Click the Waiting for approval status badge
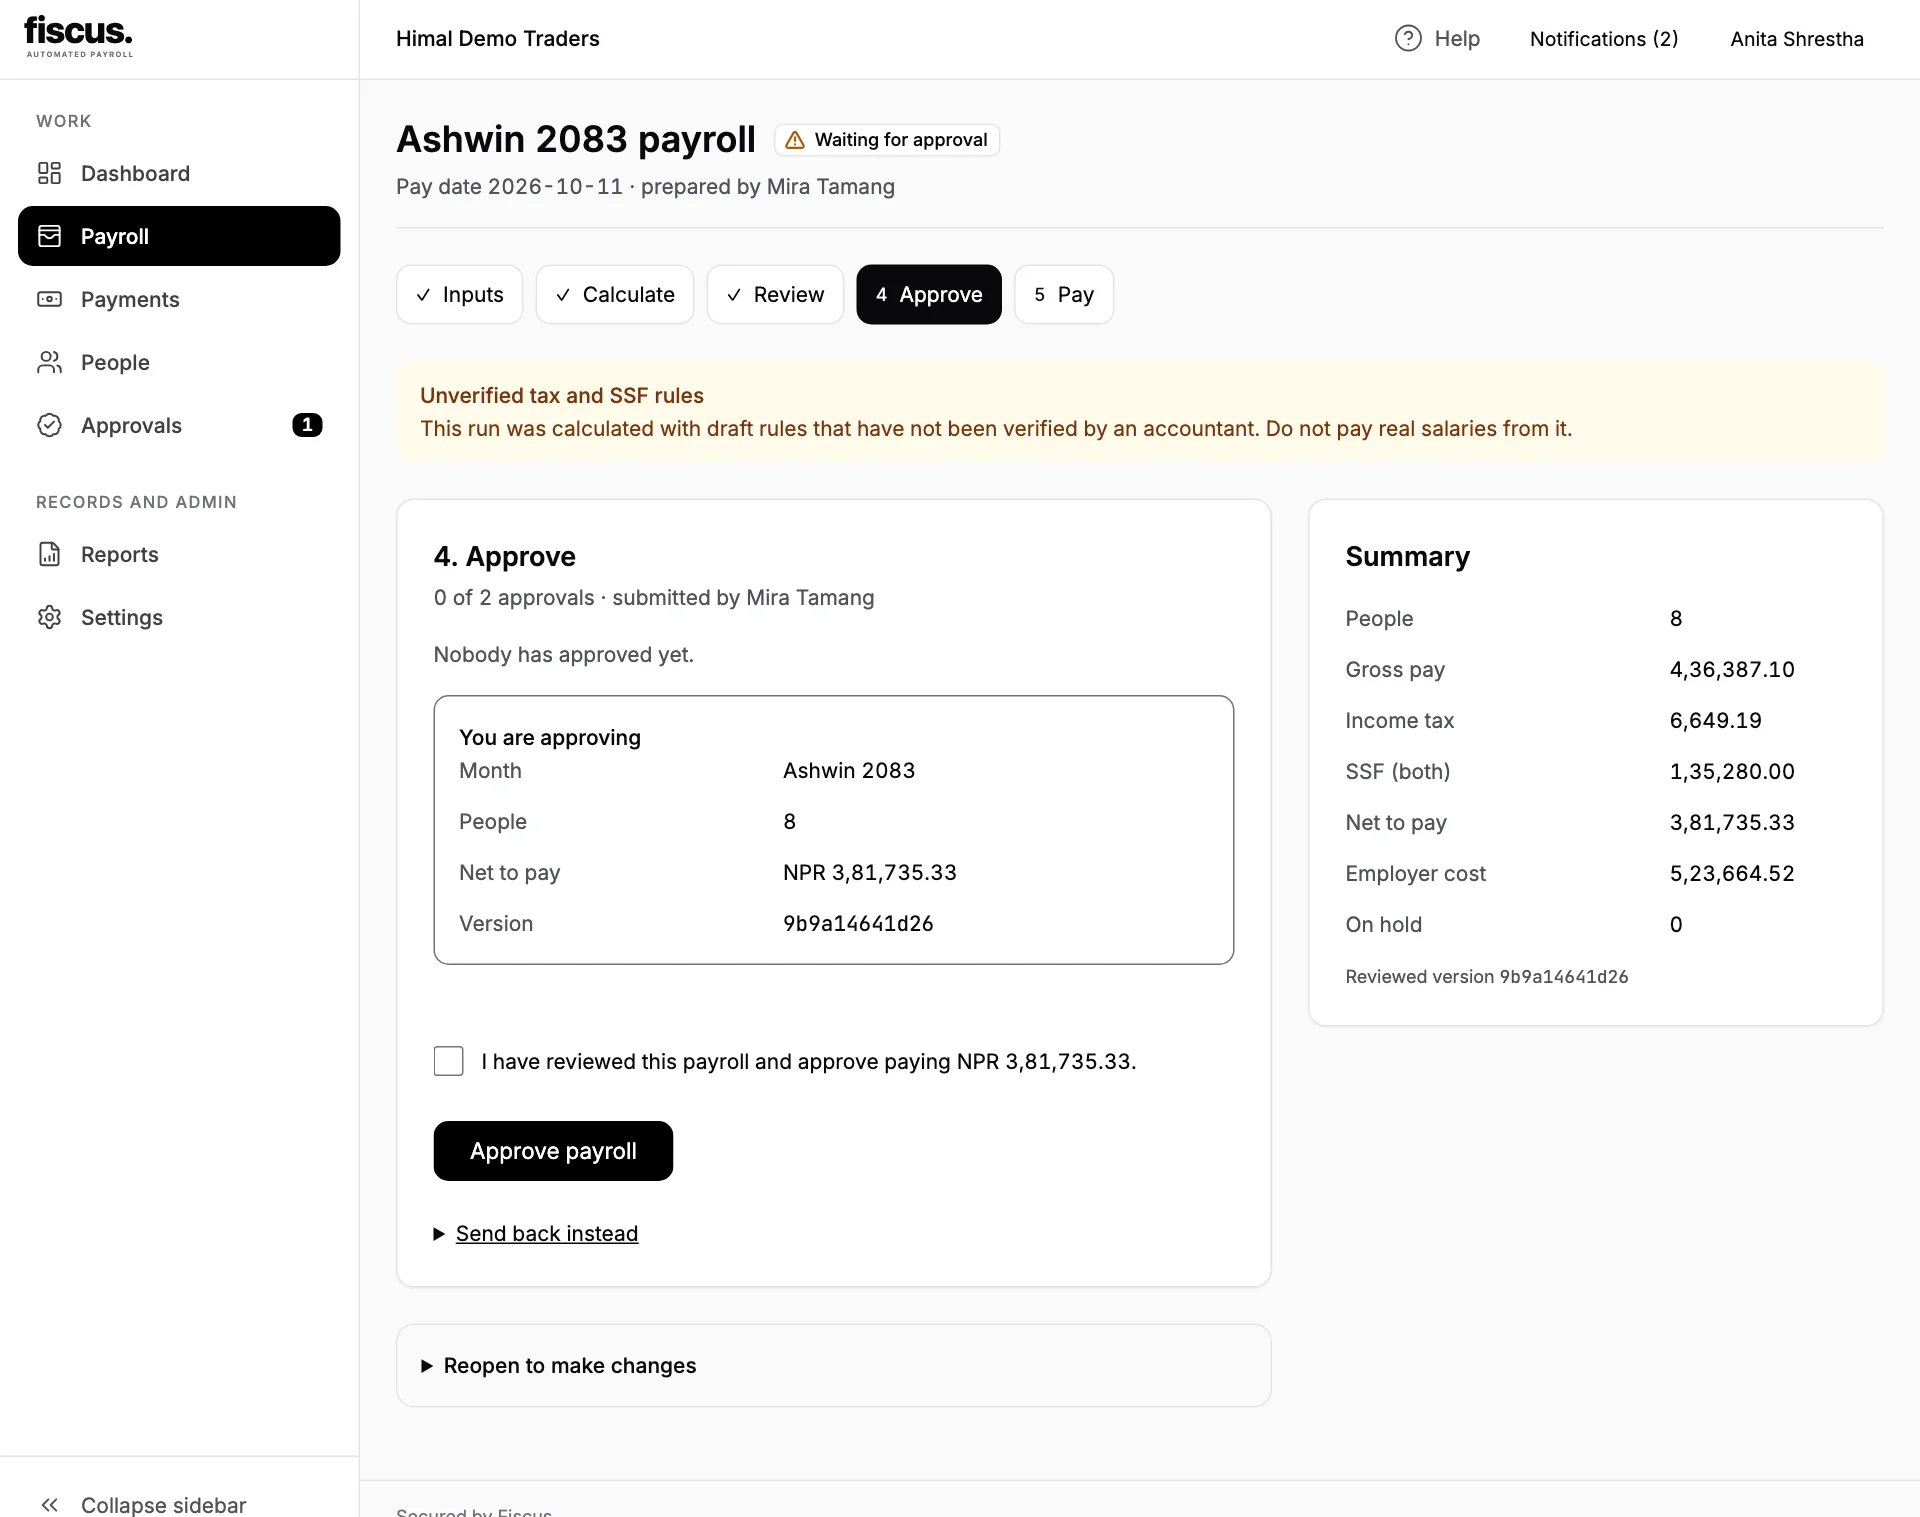The width and height of the screenshot is (1920, 1517). (887, 140)
